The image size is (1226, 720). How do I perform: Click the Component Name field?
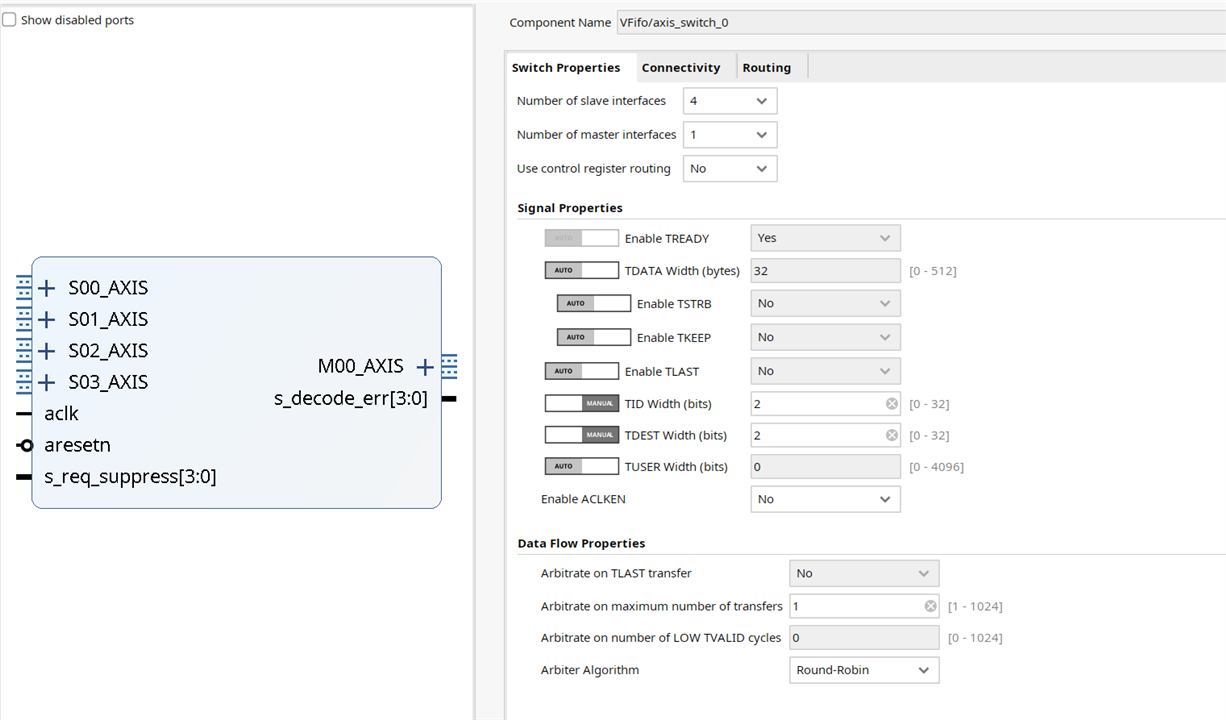click(920, 22)
